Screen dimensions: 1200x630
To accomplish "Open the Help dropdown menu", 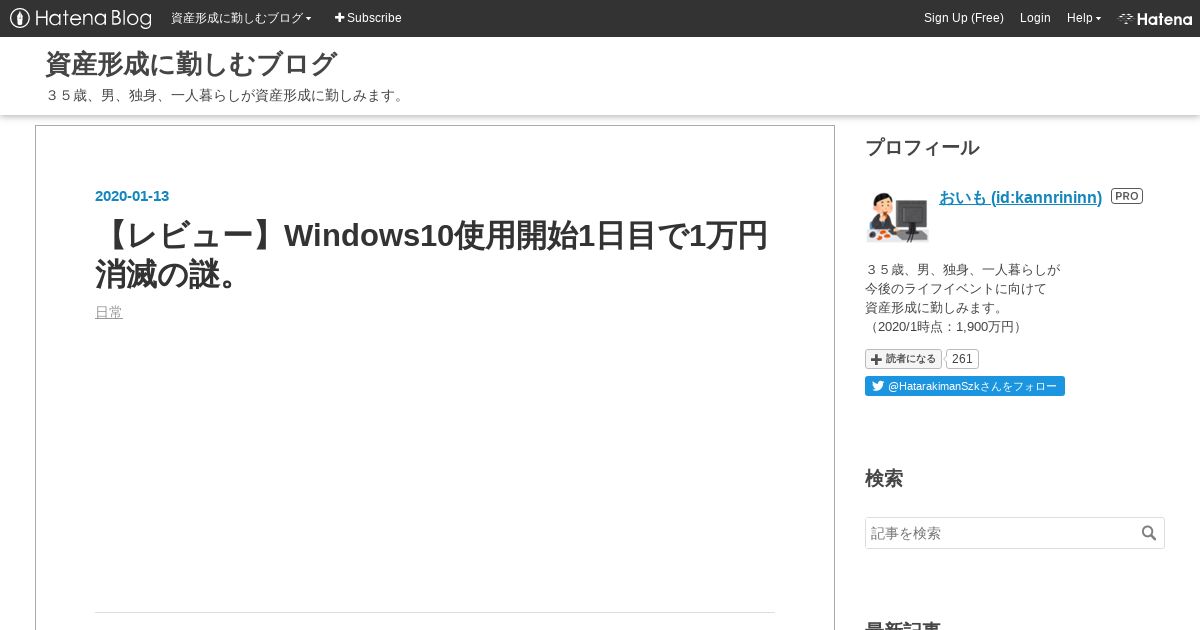I will click(1084, 18).
